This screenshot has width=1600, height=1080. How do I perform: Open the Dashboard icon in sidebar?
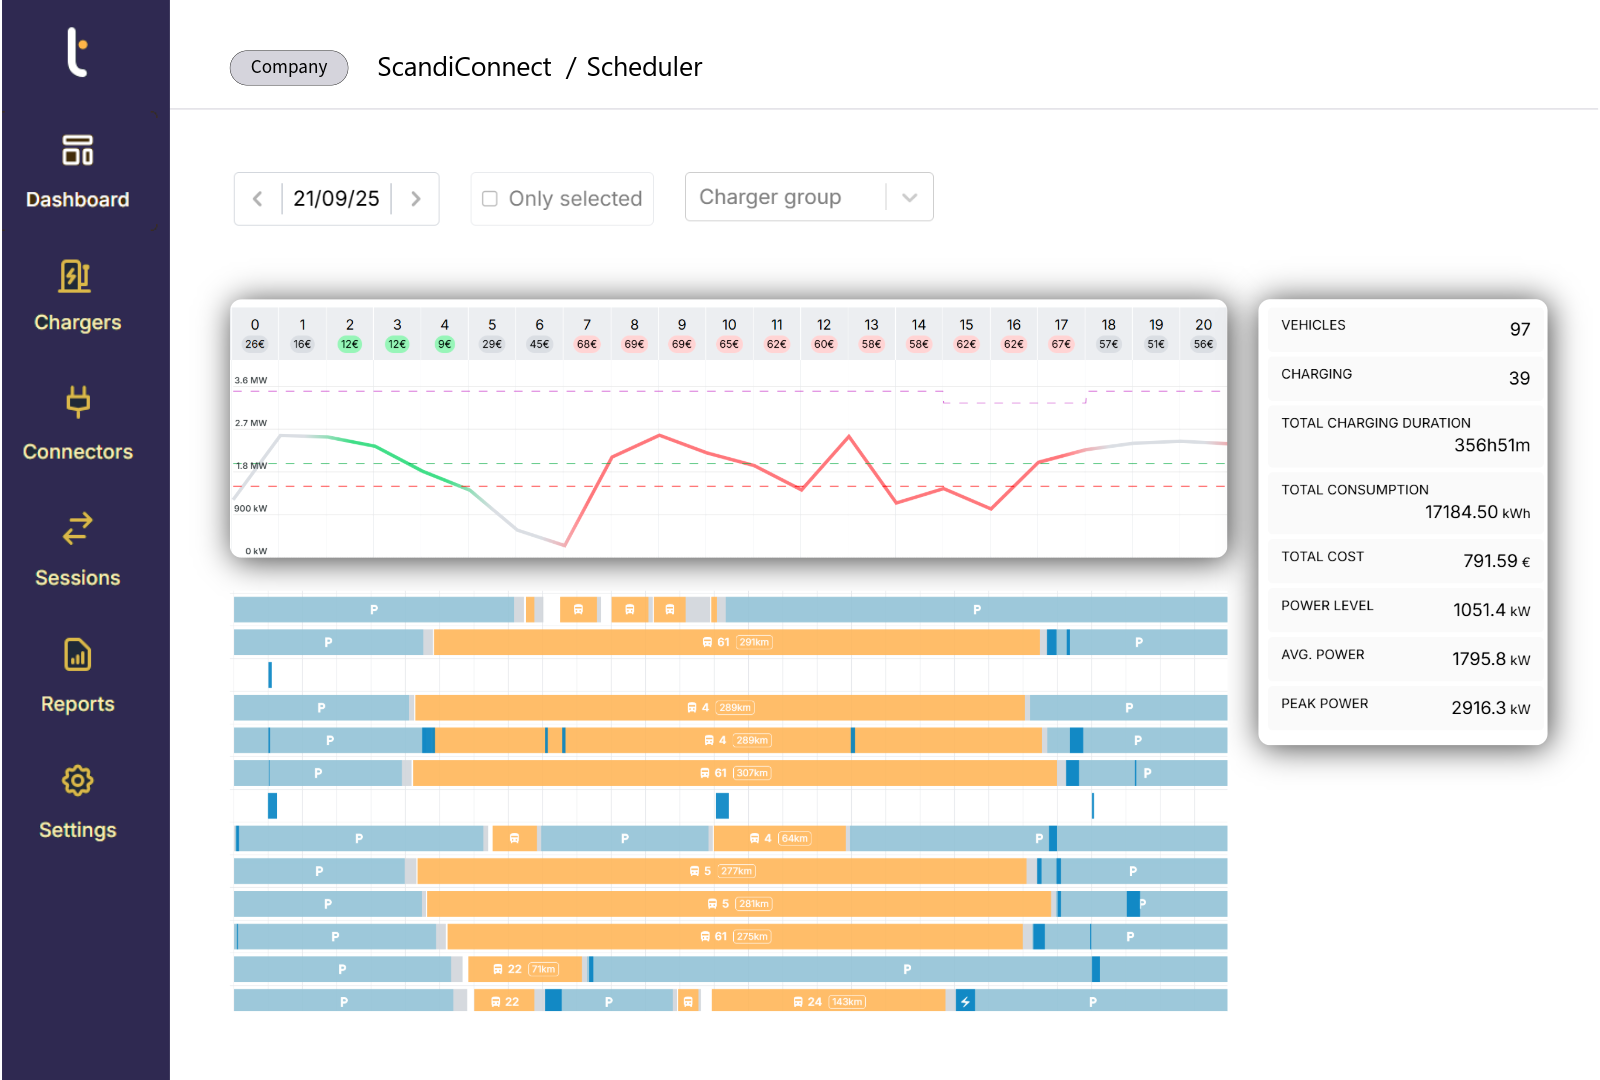[x=77, y=150]
